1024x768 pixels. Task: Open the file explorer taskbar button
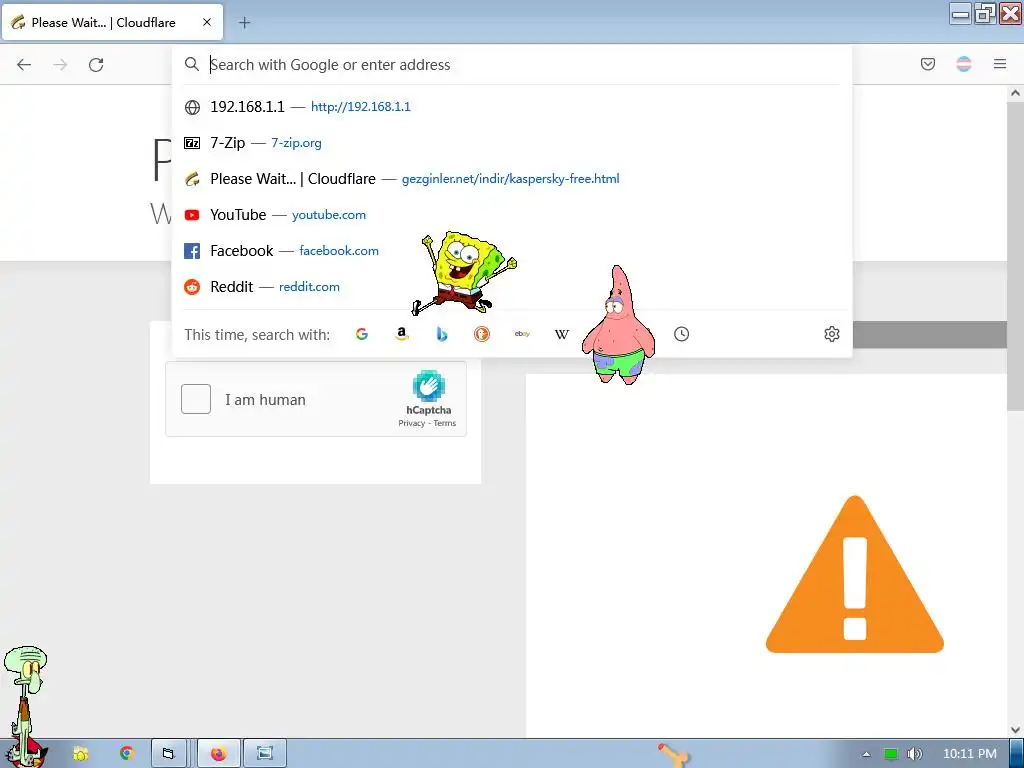[168, 754]
